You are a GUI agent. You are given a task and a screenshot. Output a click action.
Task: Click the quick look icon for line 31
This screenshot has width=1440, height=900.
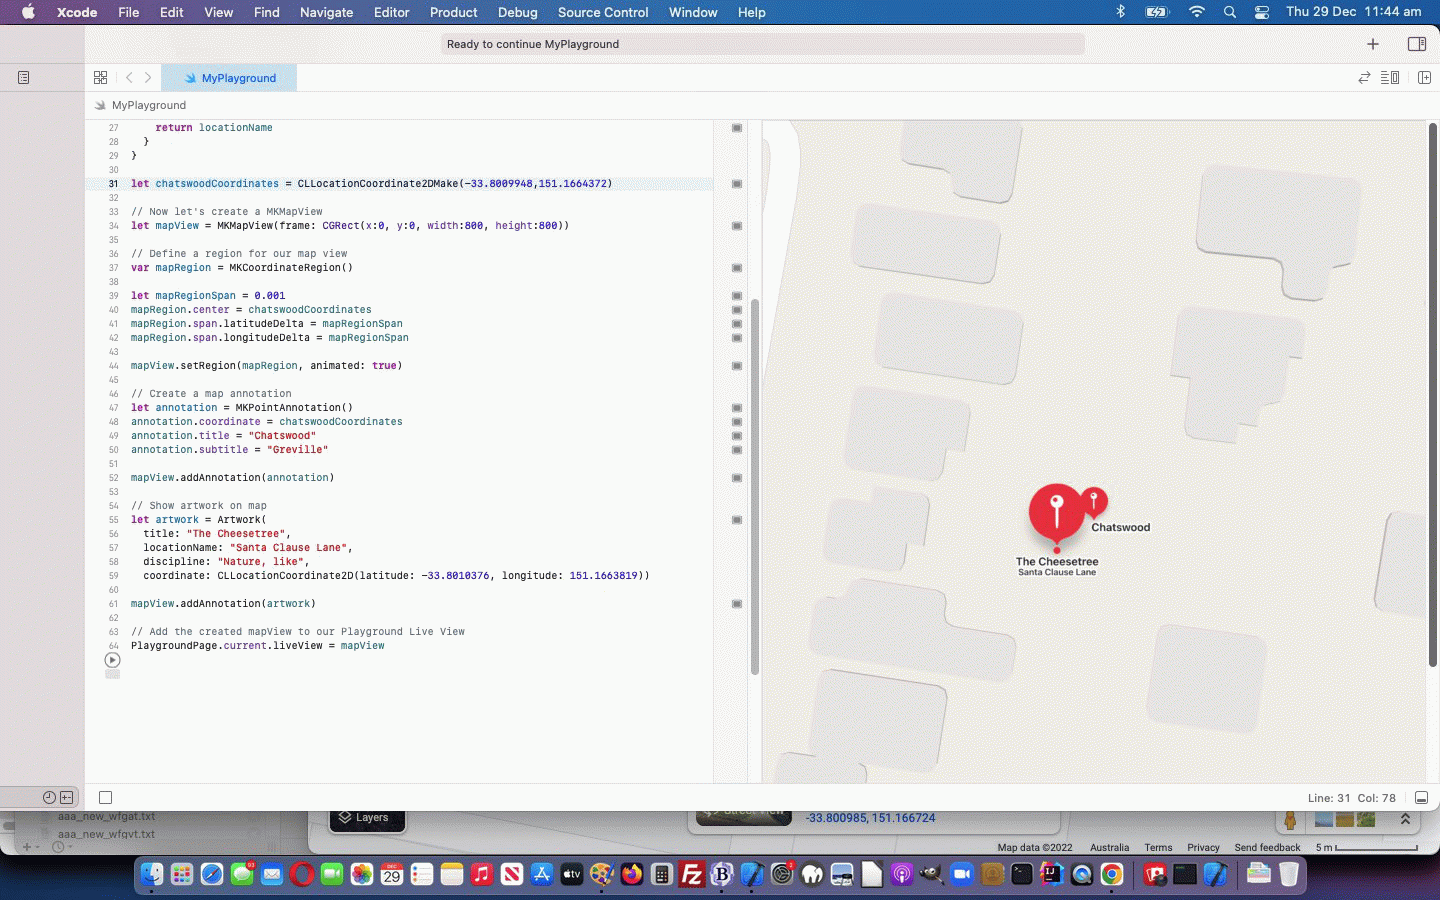(x=737, y=184)
